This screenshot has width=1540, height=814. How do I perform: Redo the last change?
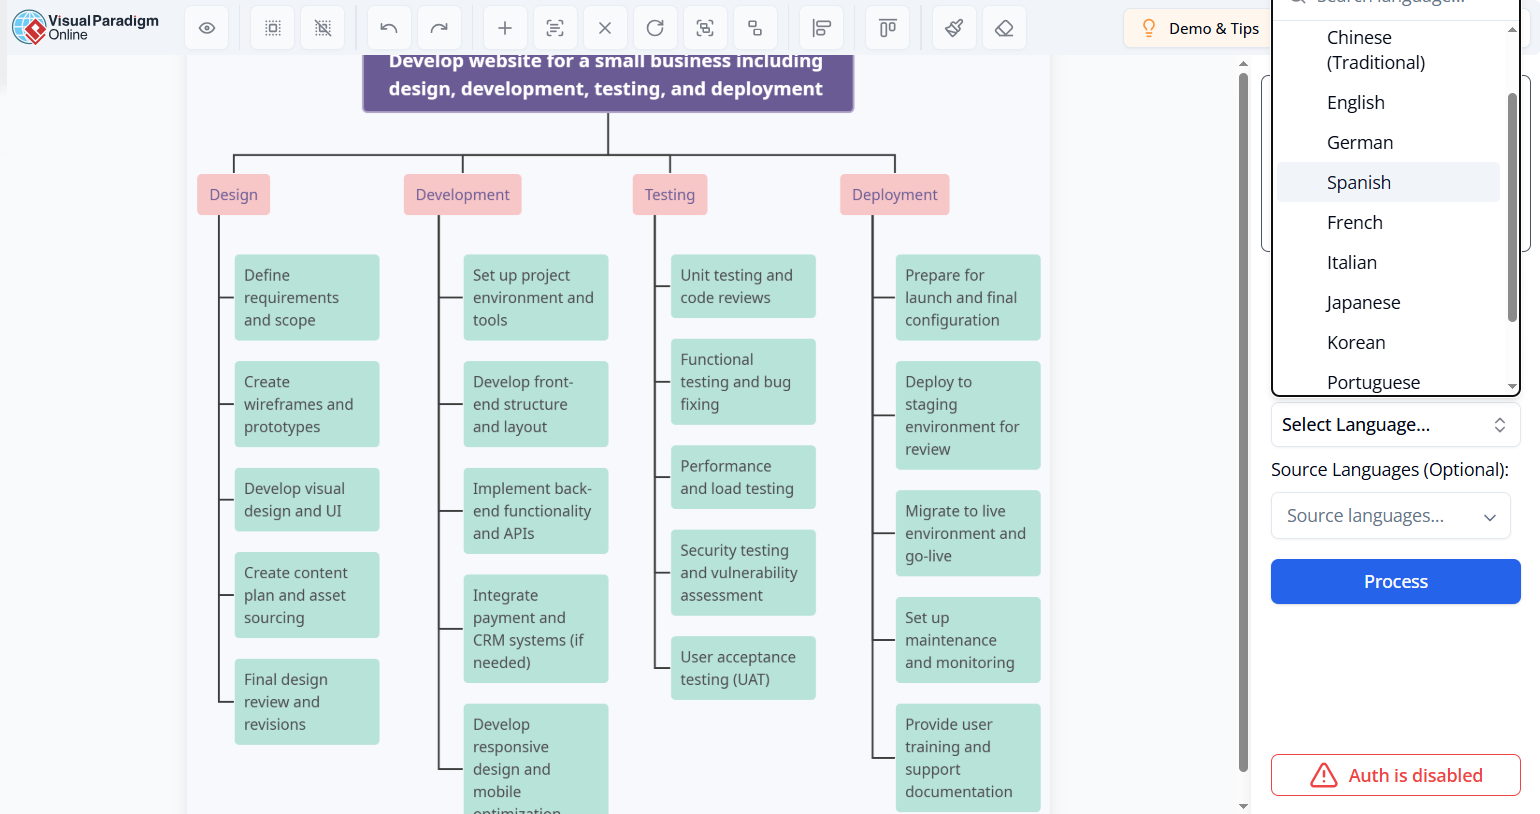[x=440, y=27]
